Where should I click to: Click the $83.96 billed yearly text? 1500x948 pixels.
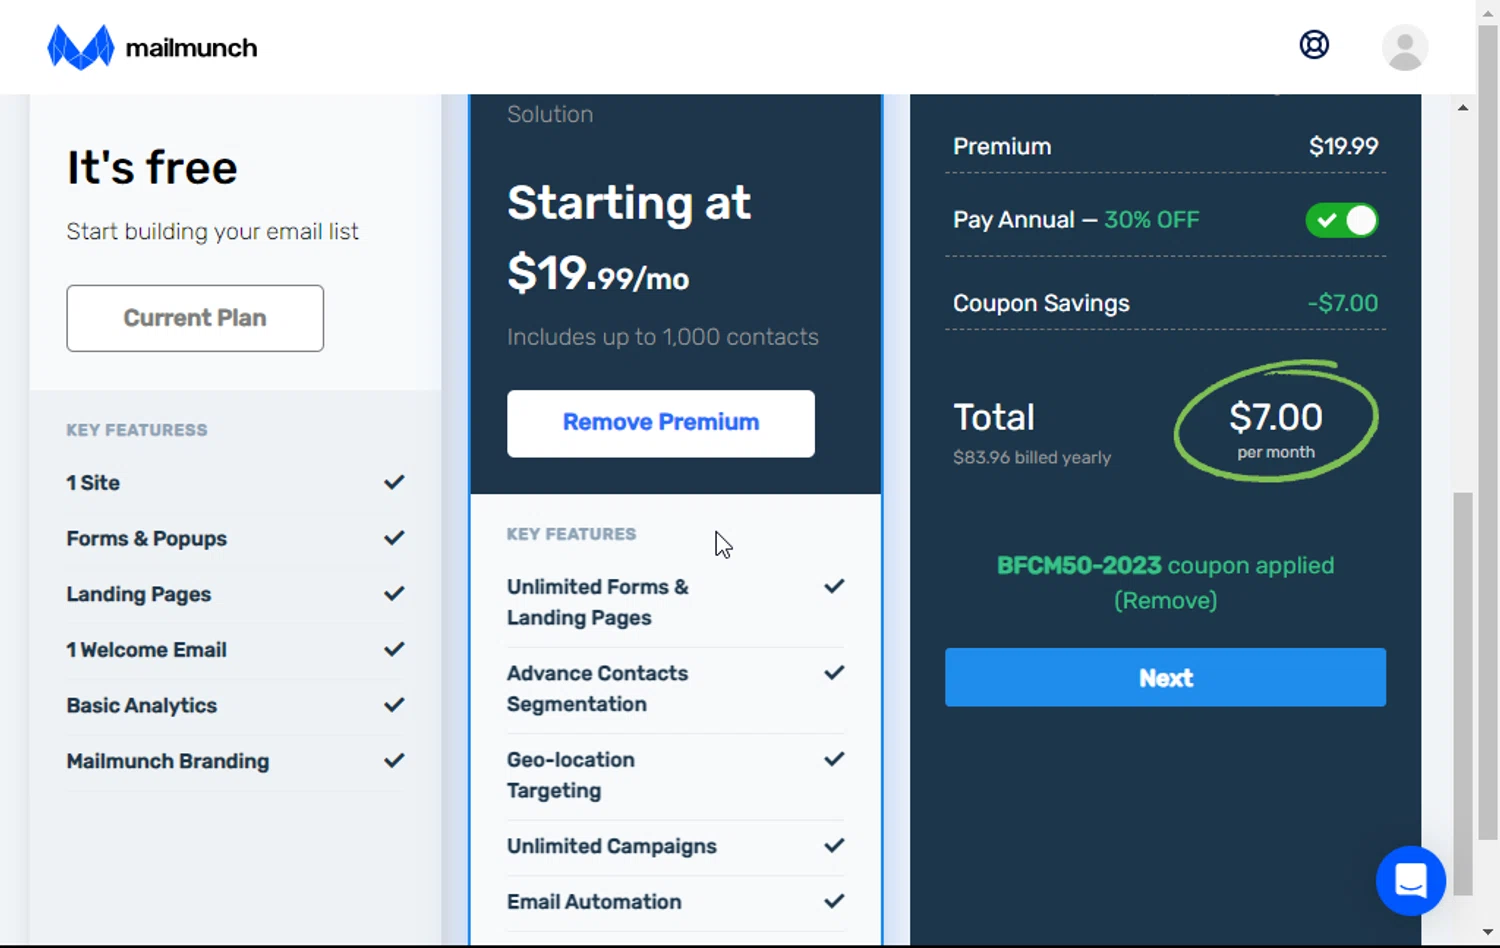point(1032,457)
